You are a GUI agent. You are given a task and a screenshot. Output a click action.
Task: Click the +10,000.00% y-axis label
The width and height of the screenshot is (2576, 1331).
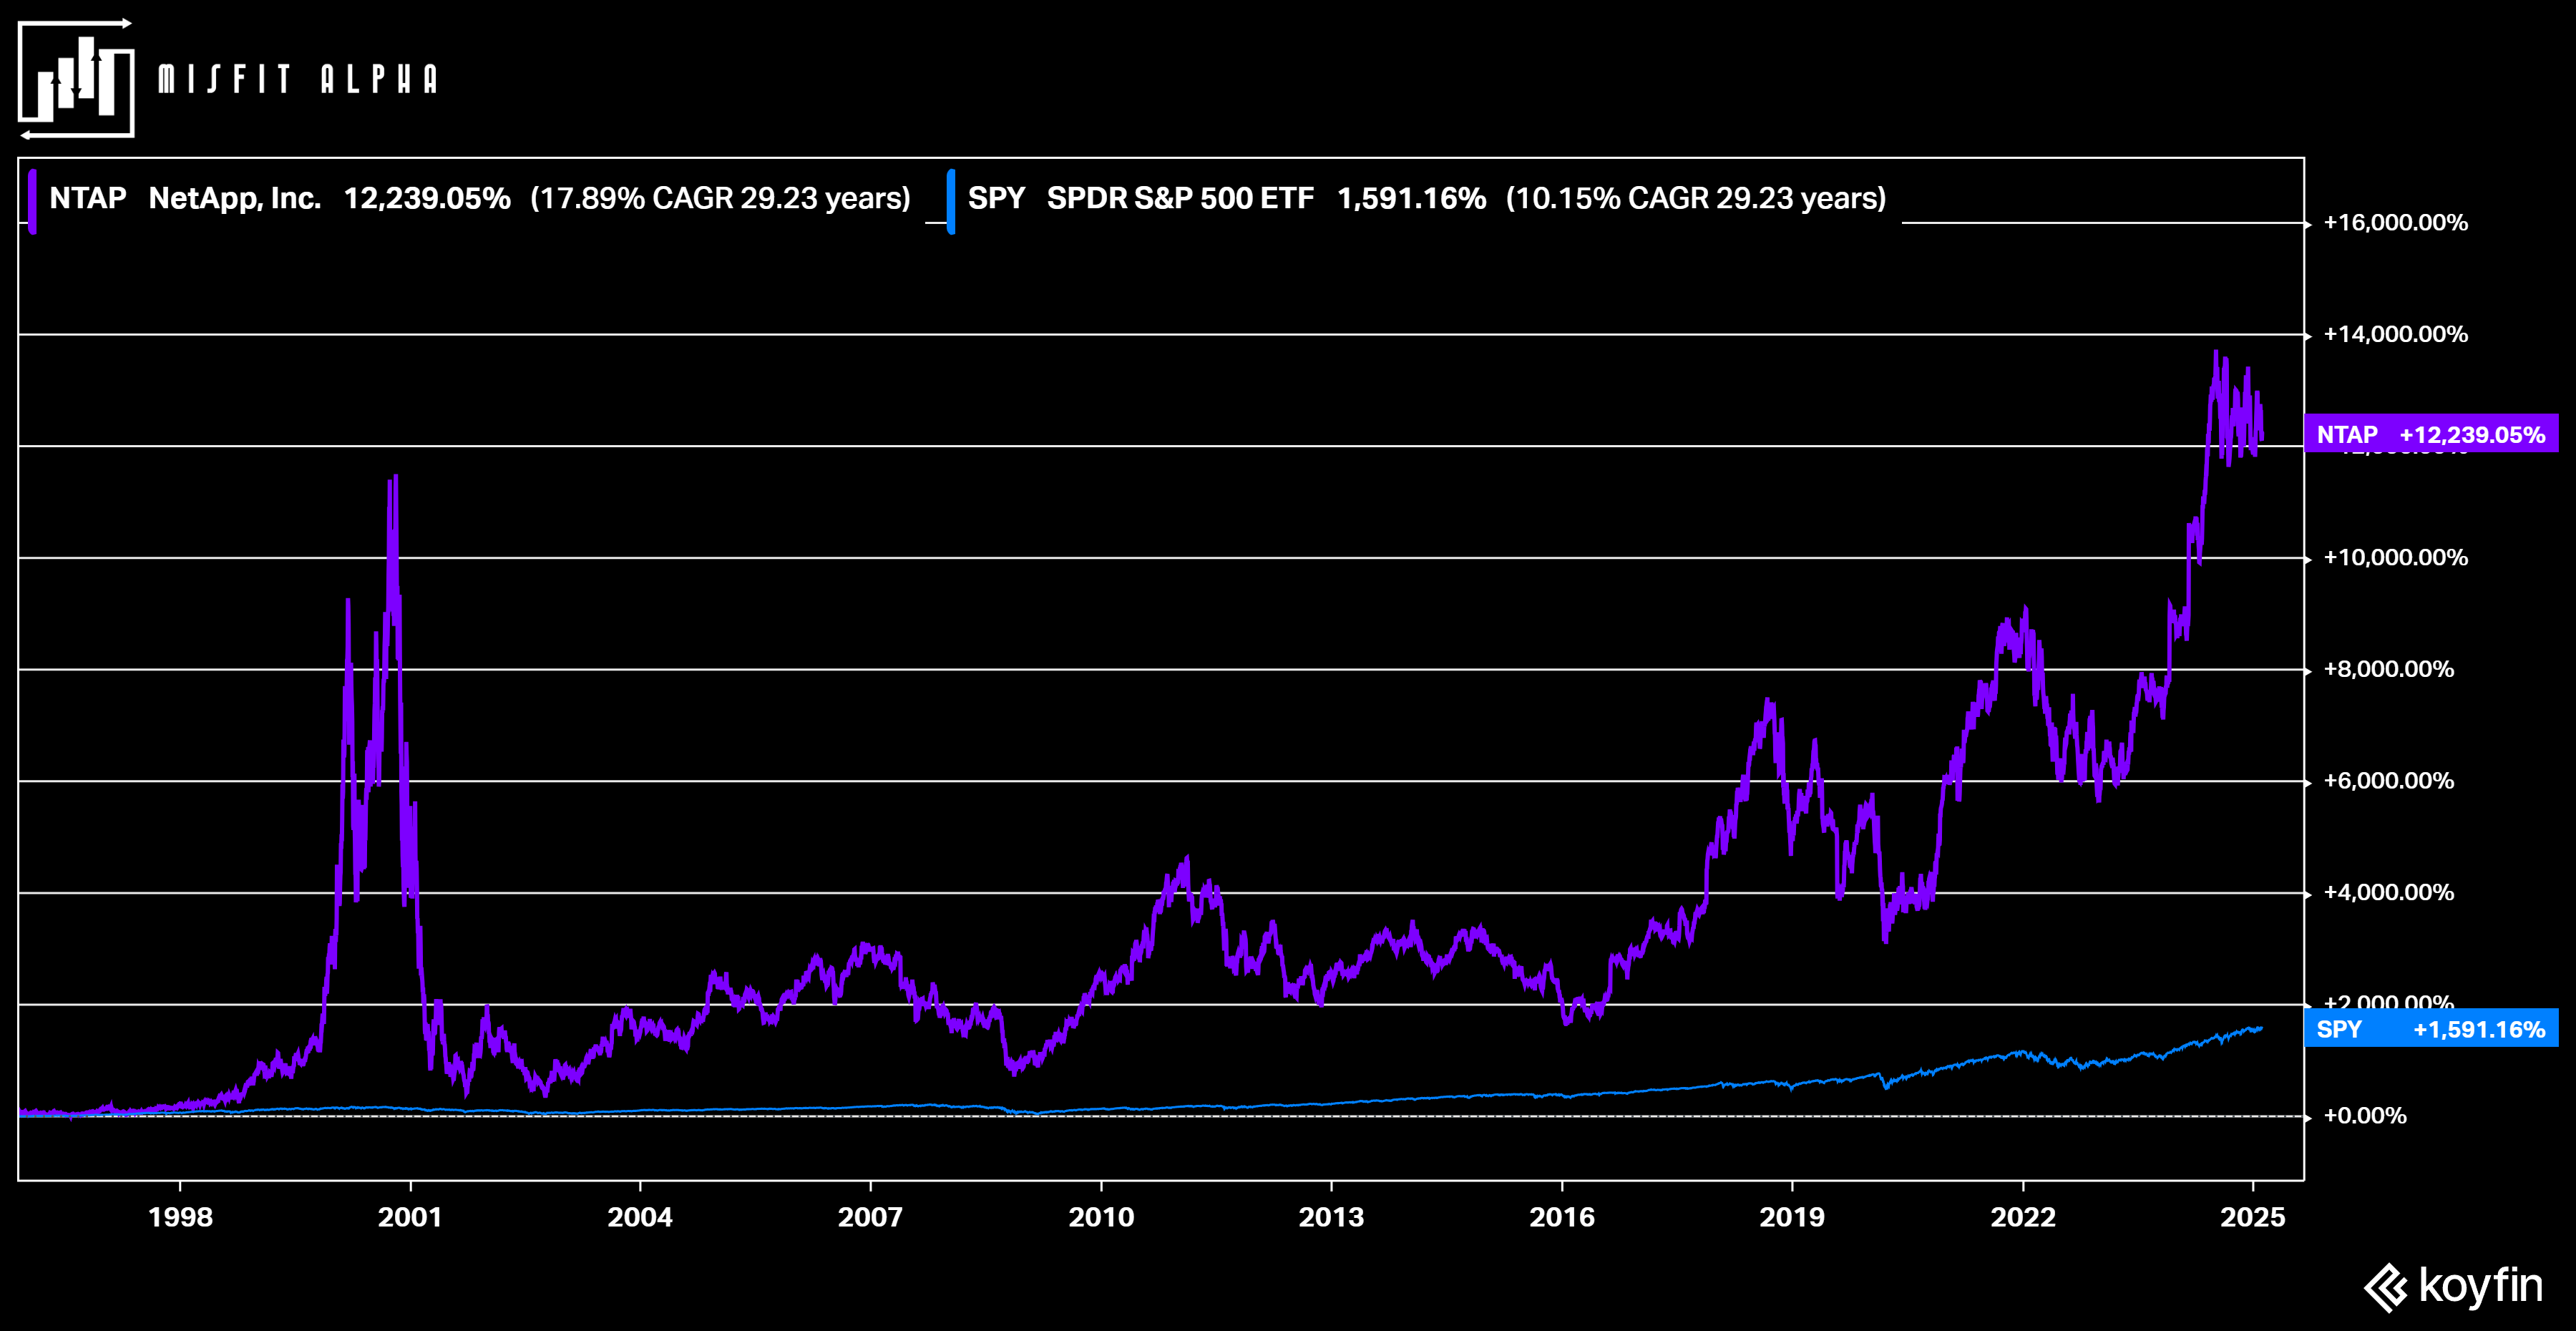[x=2395, y=557]
